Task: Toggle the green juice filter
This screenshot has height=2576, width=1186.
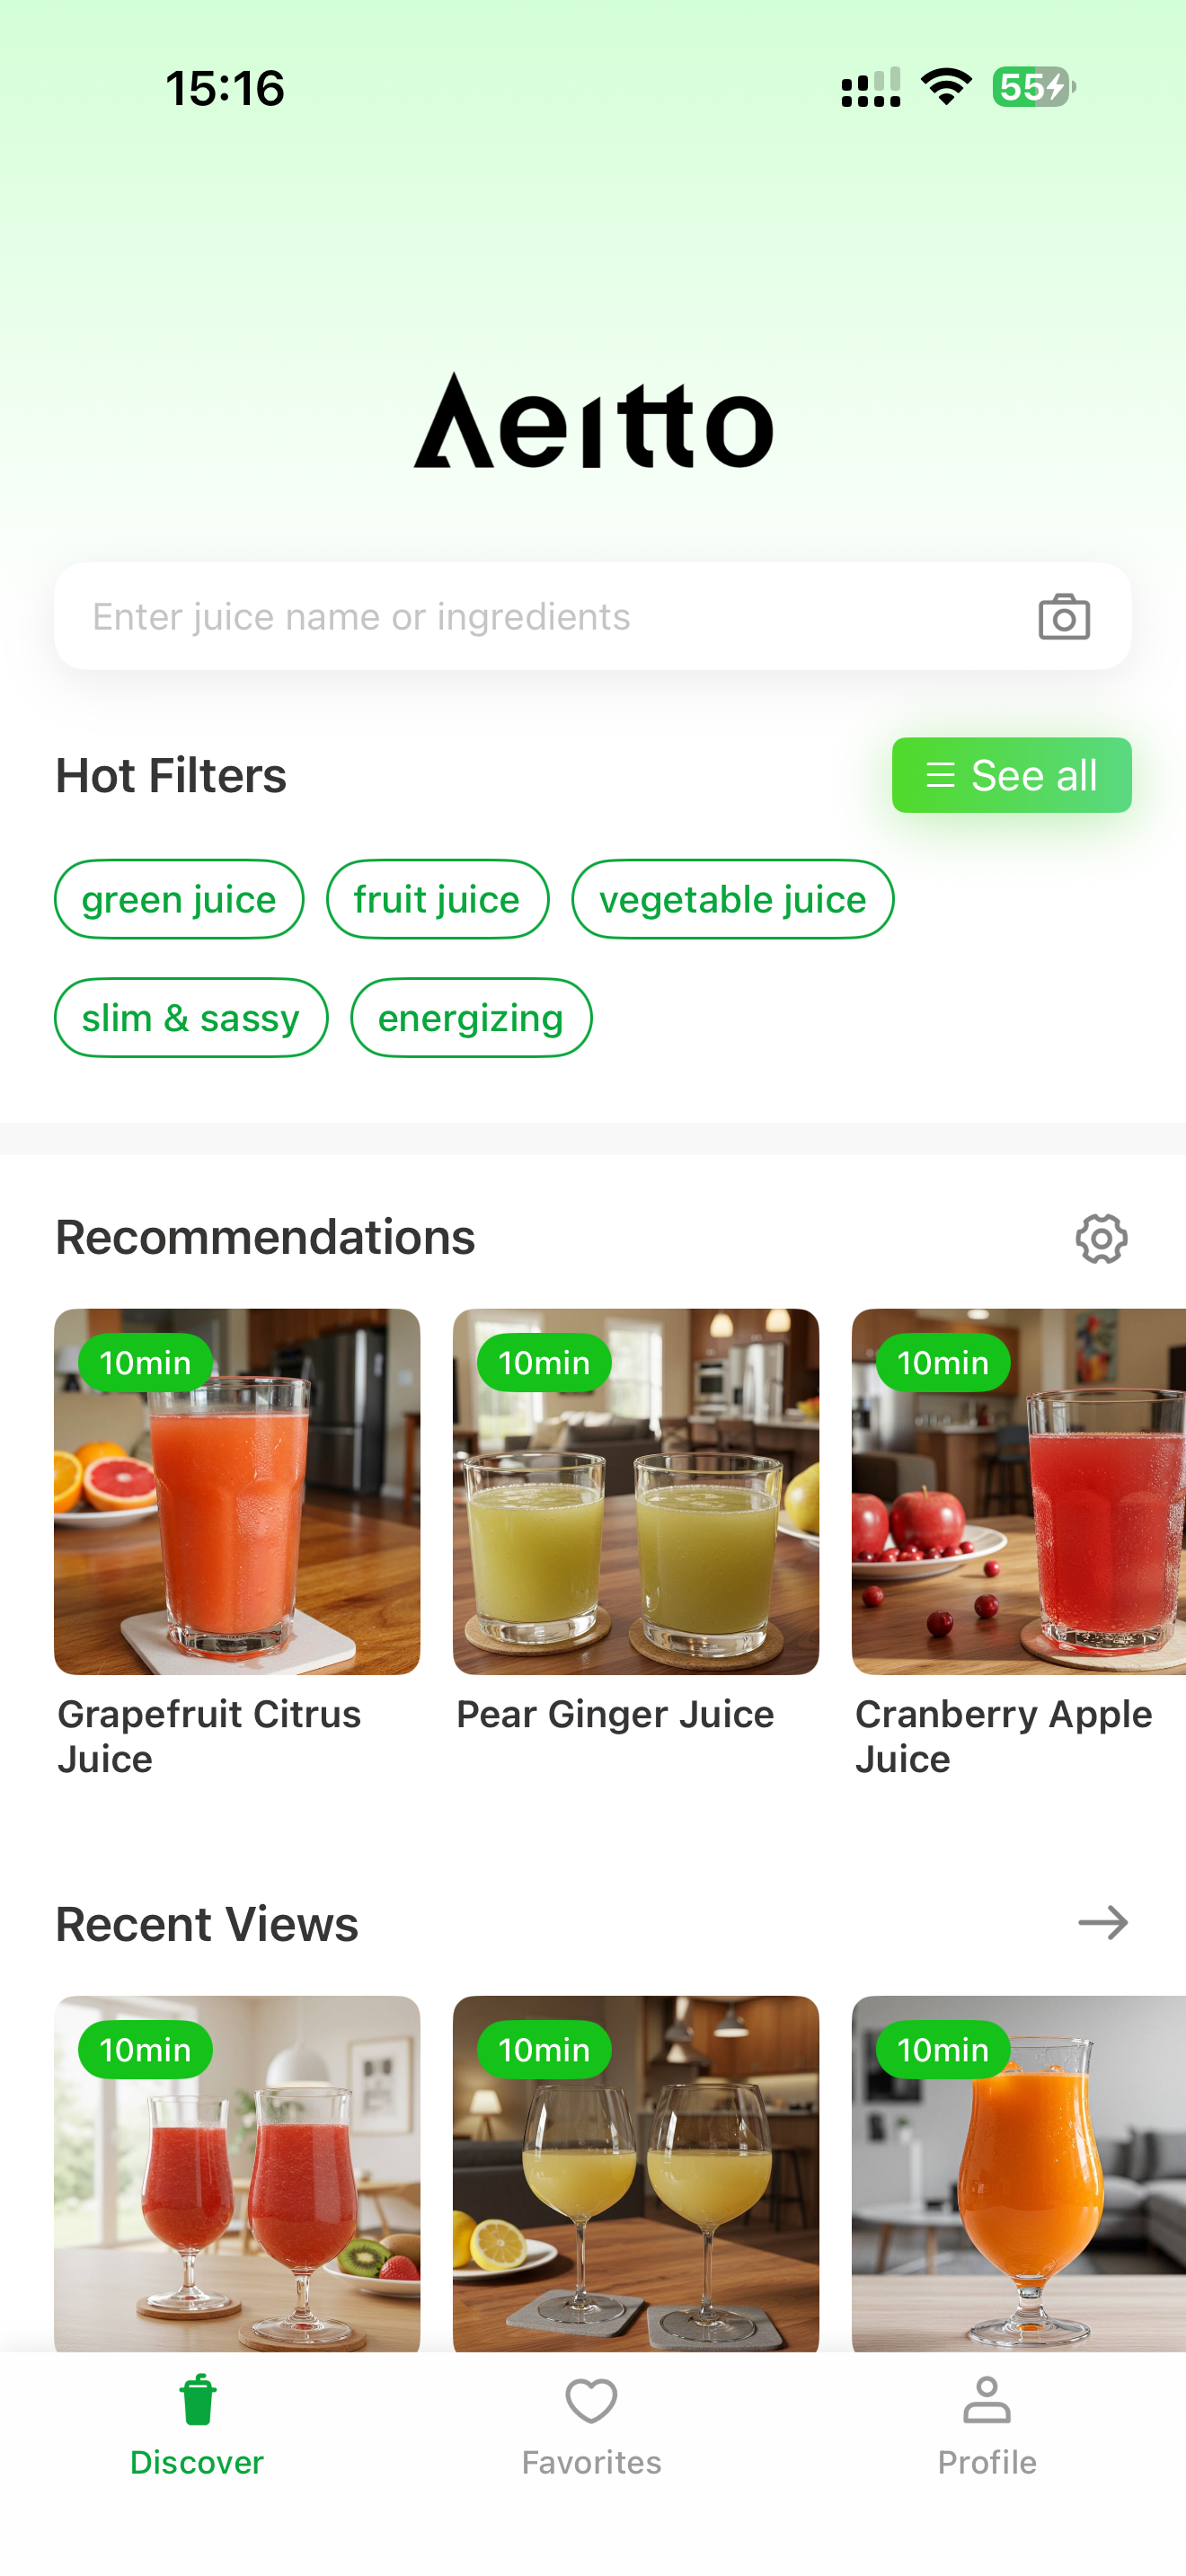Action: [179, 899]
